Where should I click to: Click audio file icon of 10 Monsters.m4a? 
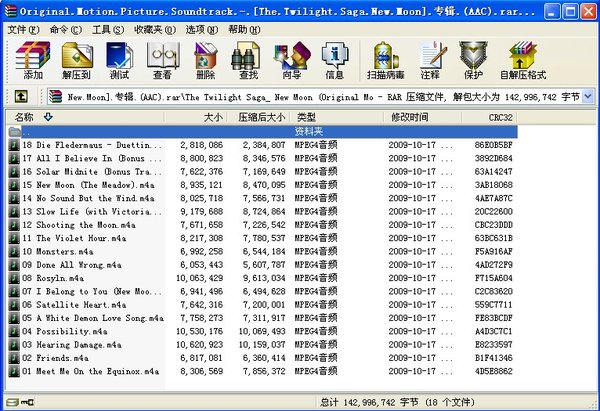point(14,251)
